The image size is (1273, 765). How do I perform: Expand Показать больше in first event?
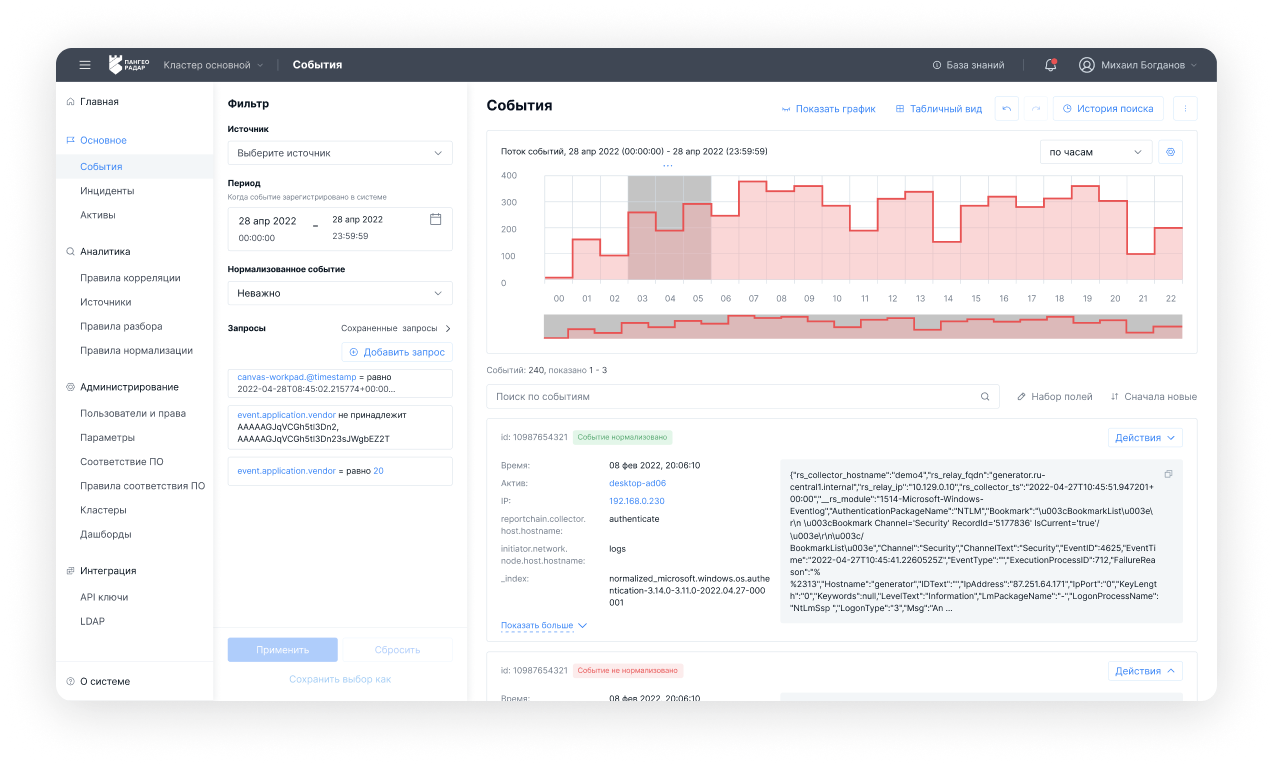tap(544, 626)
